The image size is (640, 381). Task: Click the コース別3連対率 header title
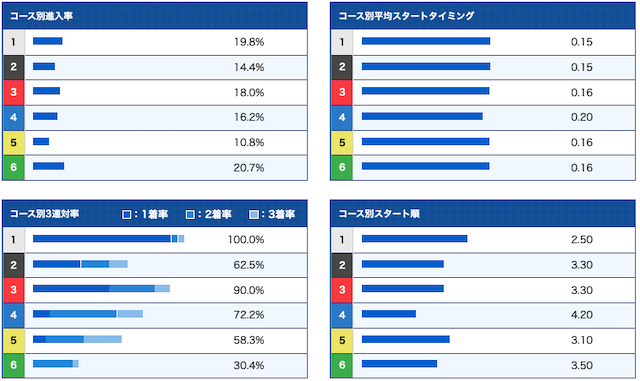point(44,214)
